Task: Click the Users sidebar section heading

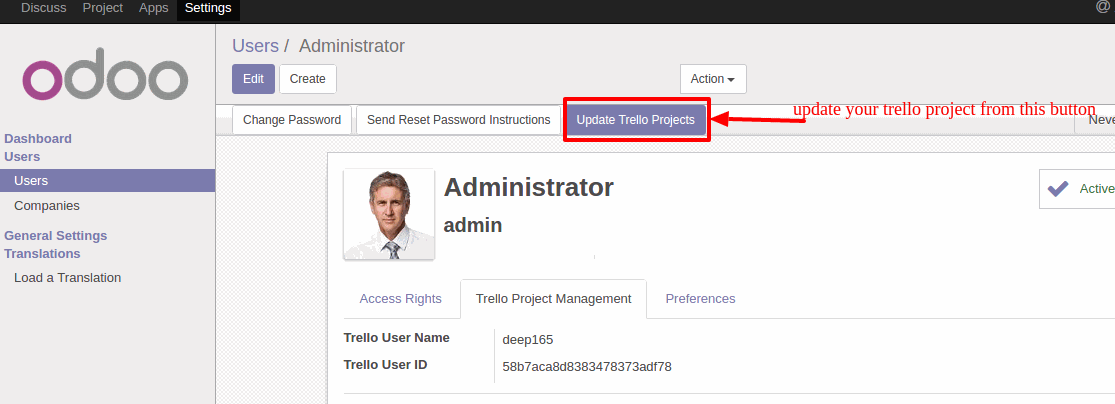Action: coord(22,156)
